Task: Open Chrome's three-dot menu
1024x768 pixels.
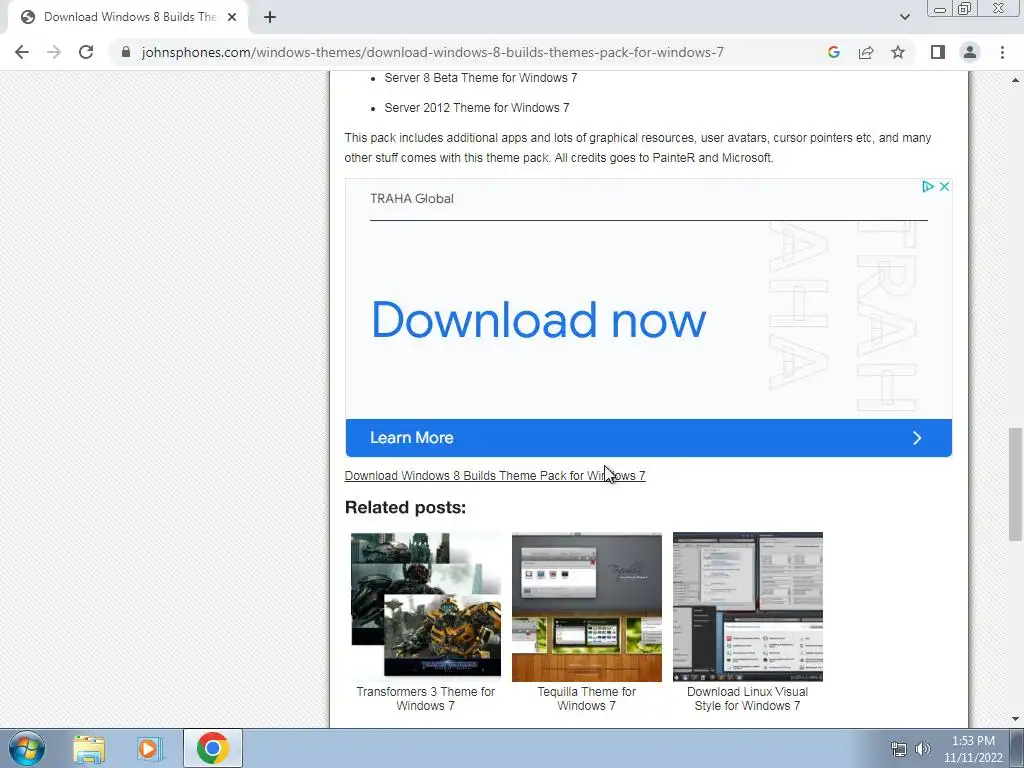Action: click(1002, 52)
